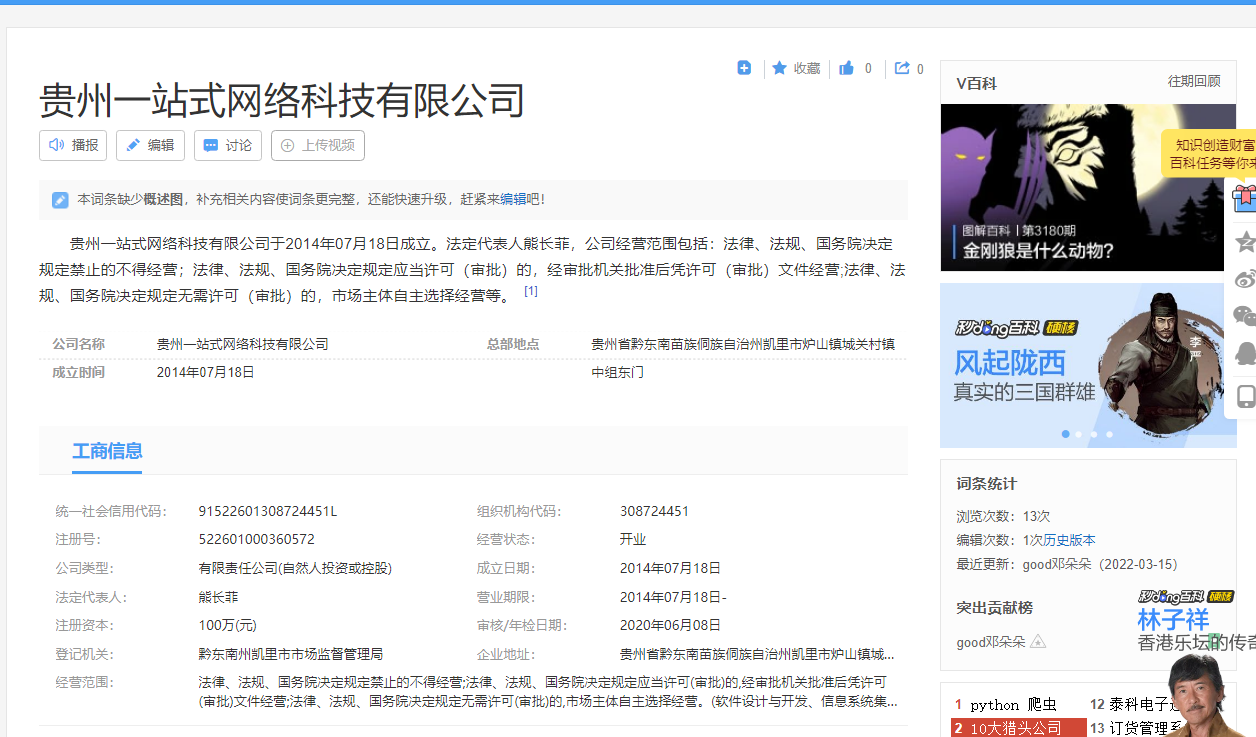
Task: Click the Weibo icon in the side toolbar
Action: 1246,279
